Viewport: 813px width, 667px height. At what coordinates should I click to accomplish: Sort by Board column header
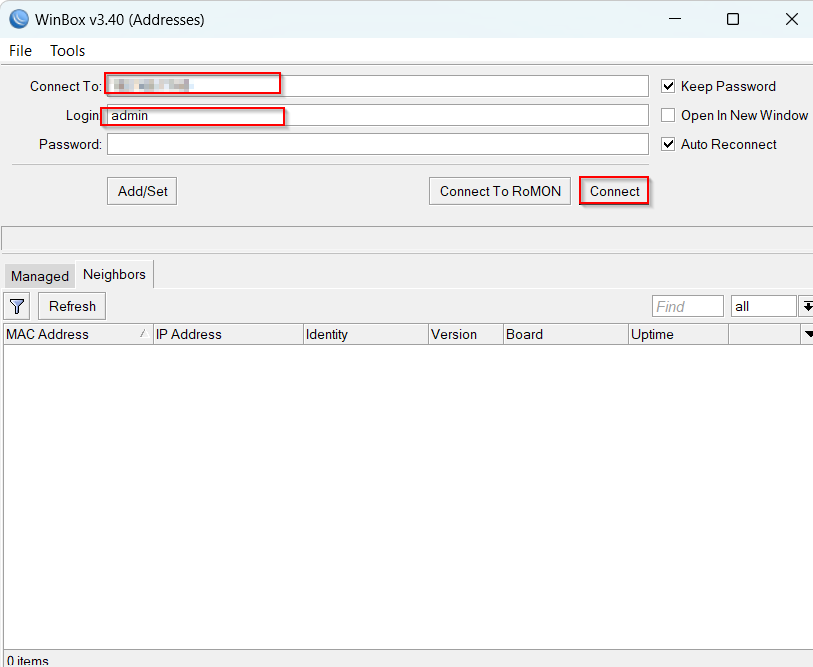click(x=566, y=334)
